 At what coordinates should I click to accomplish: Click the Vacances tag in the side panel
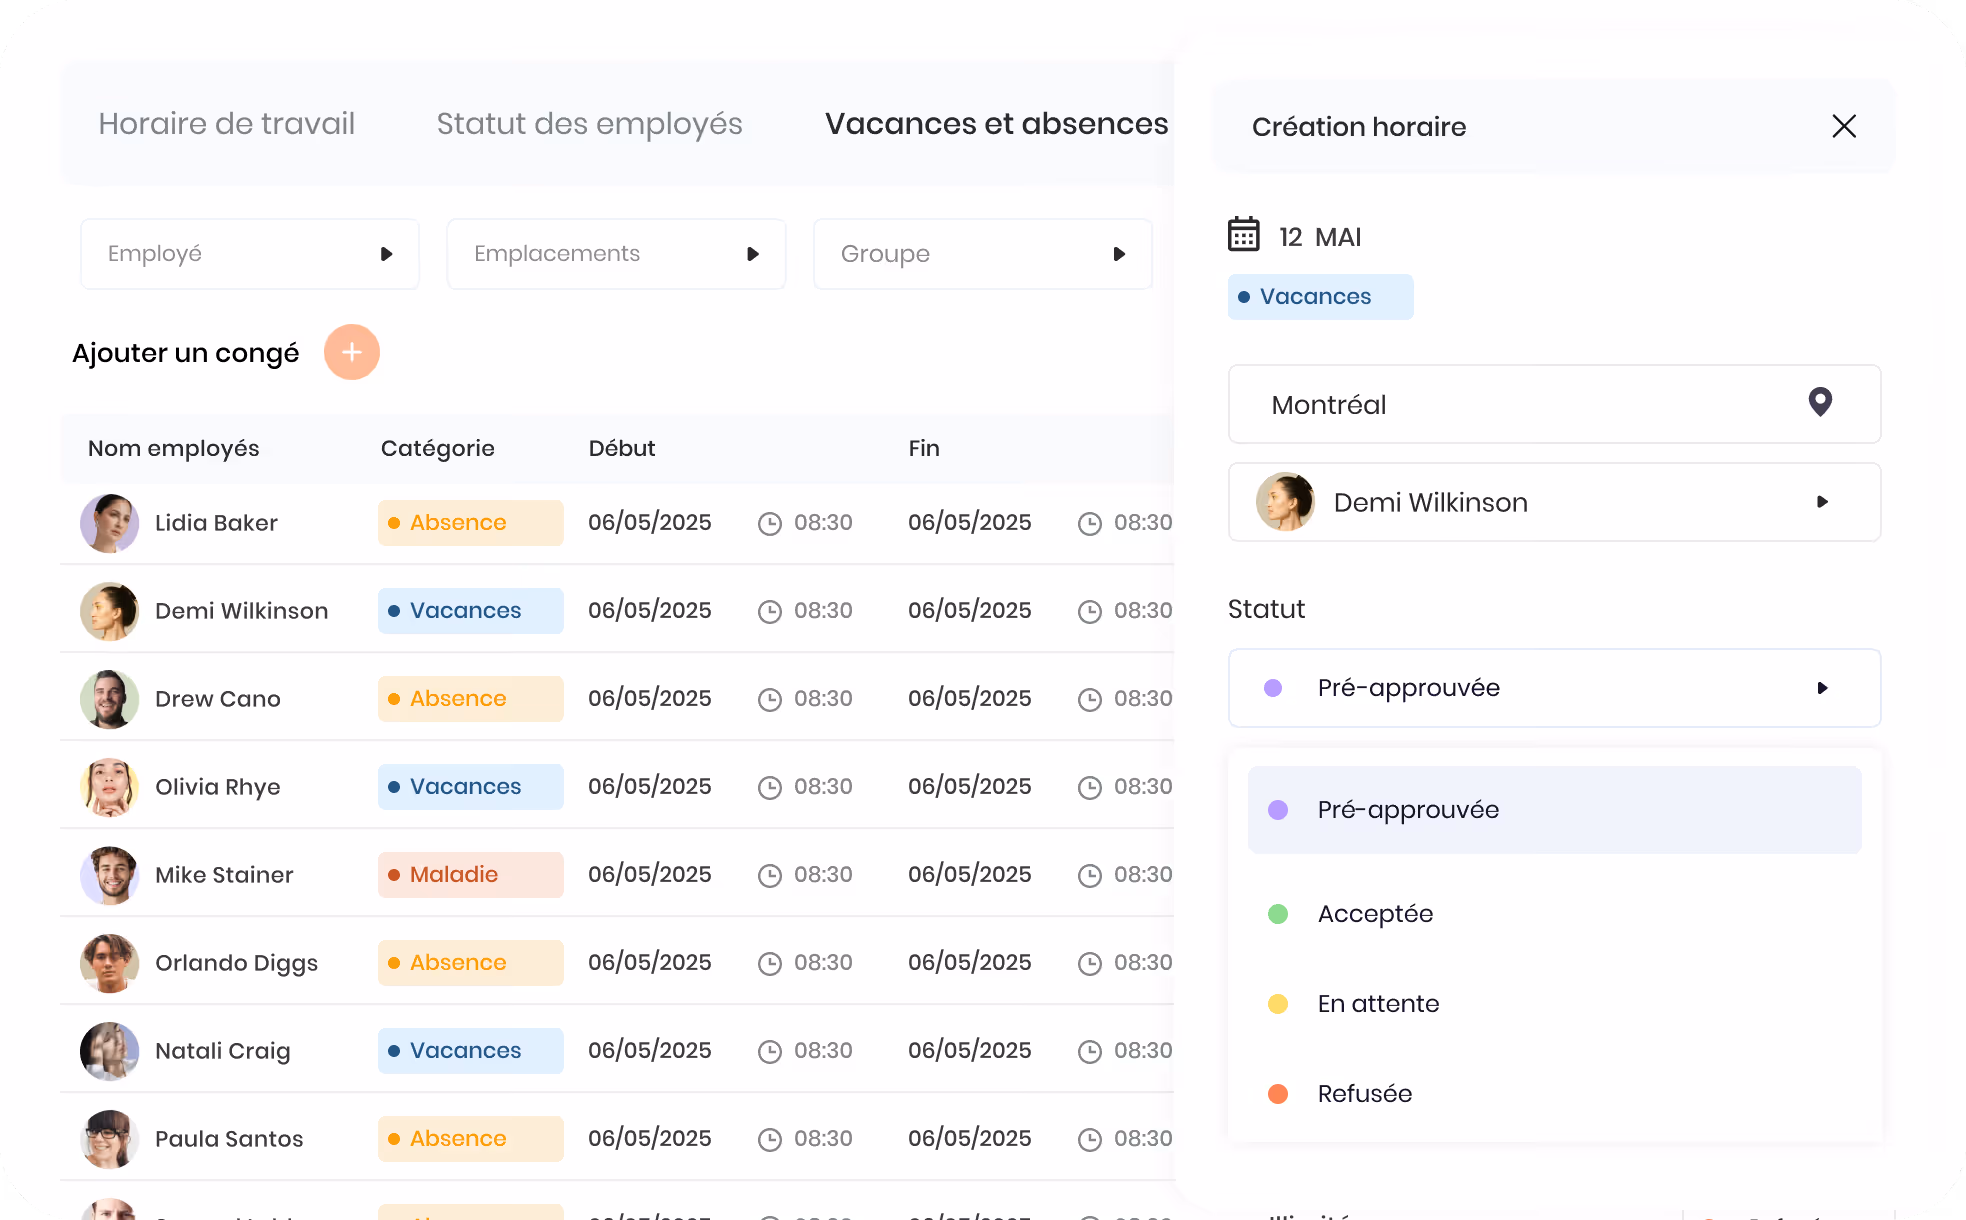(1320, 297)
